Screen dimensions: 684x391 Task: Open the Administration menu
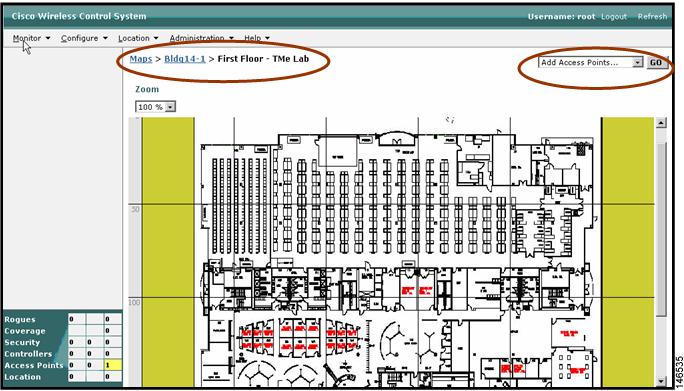(202, 38)
